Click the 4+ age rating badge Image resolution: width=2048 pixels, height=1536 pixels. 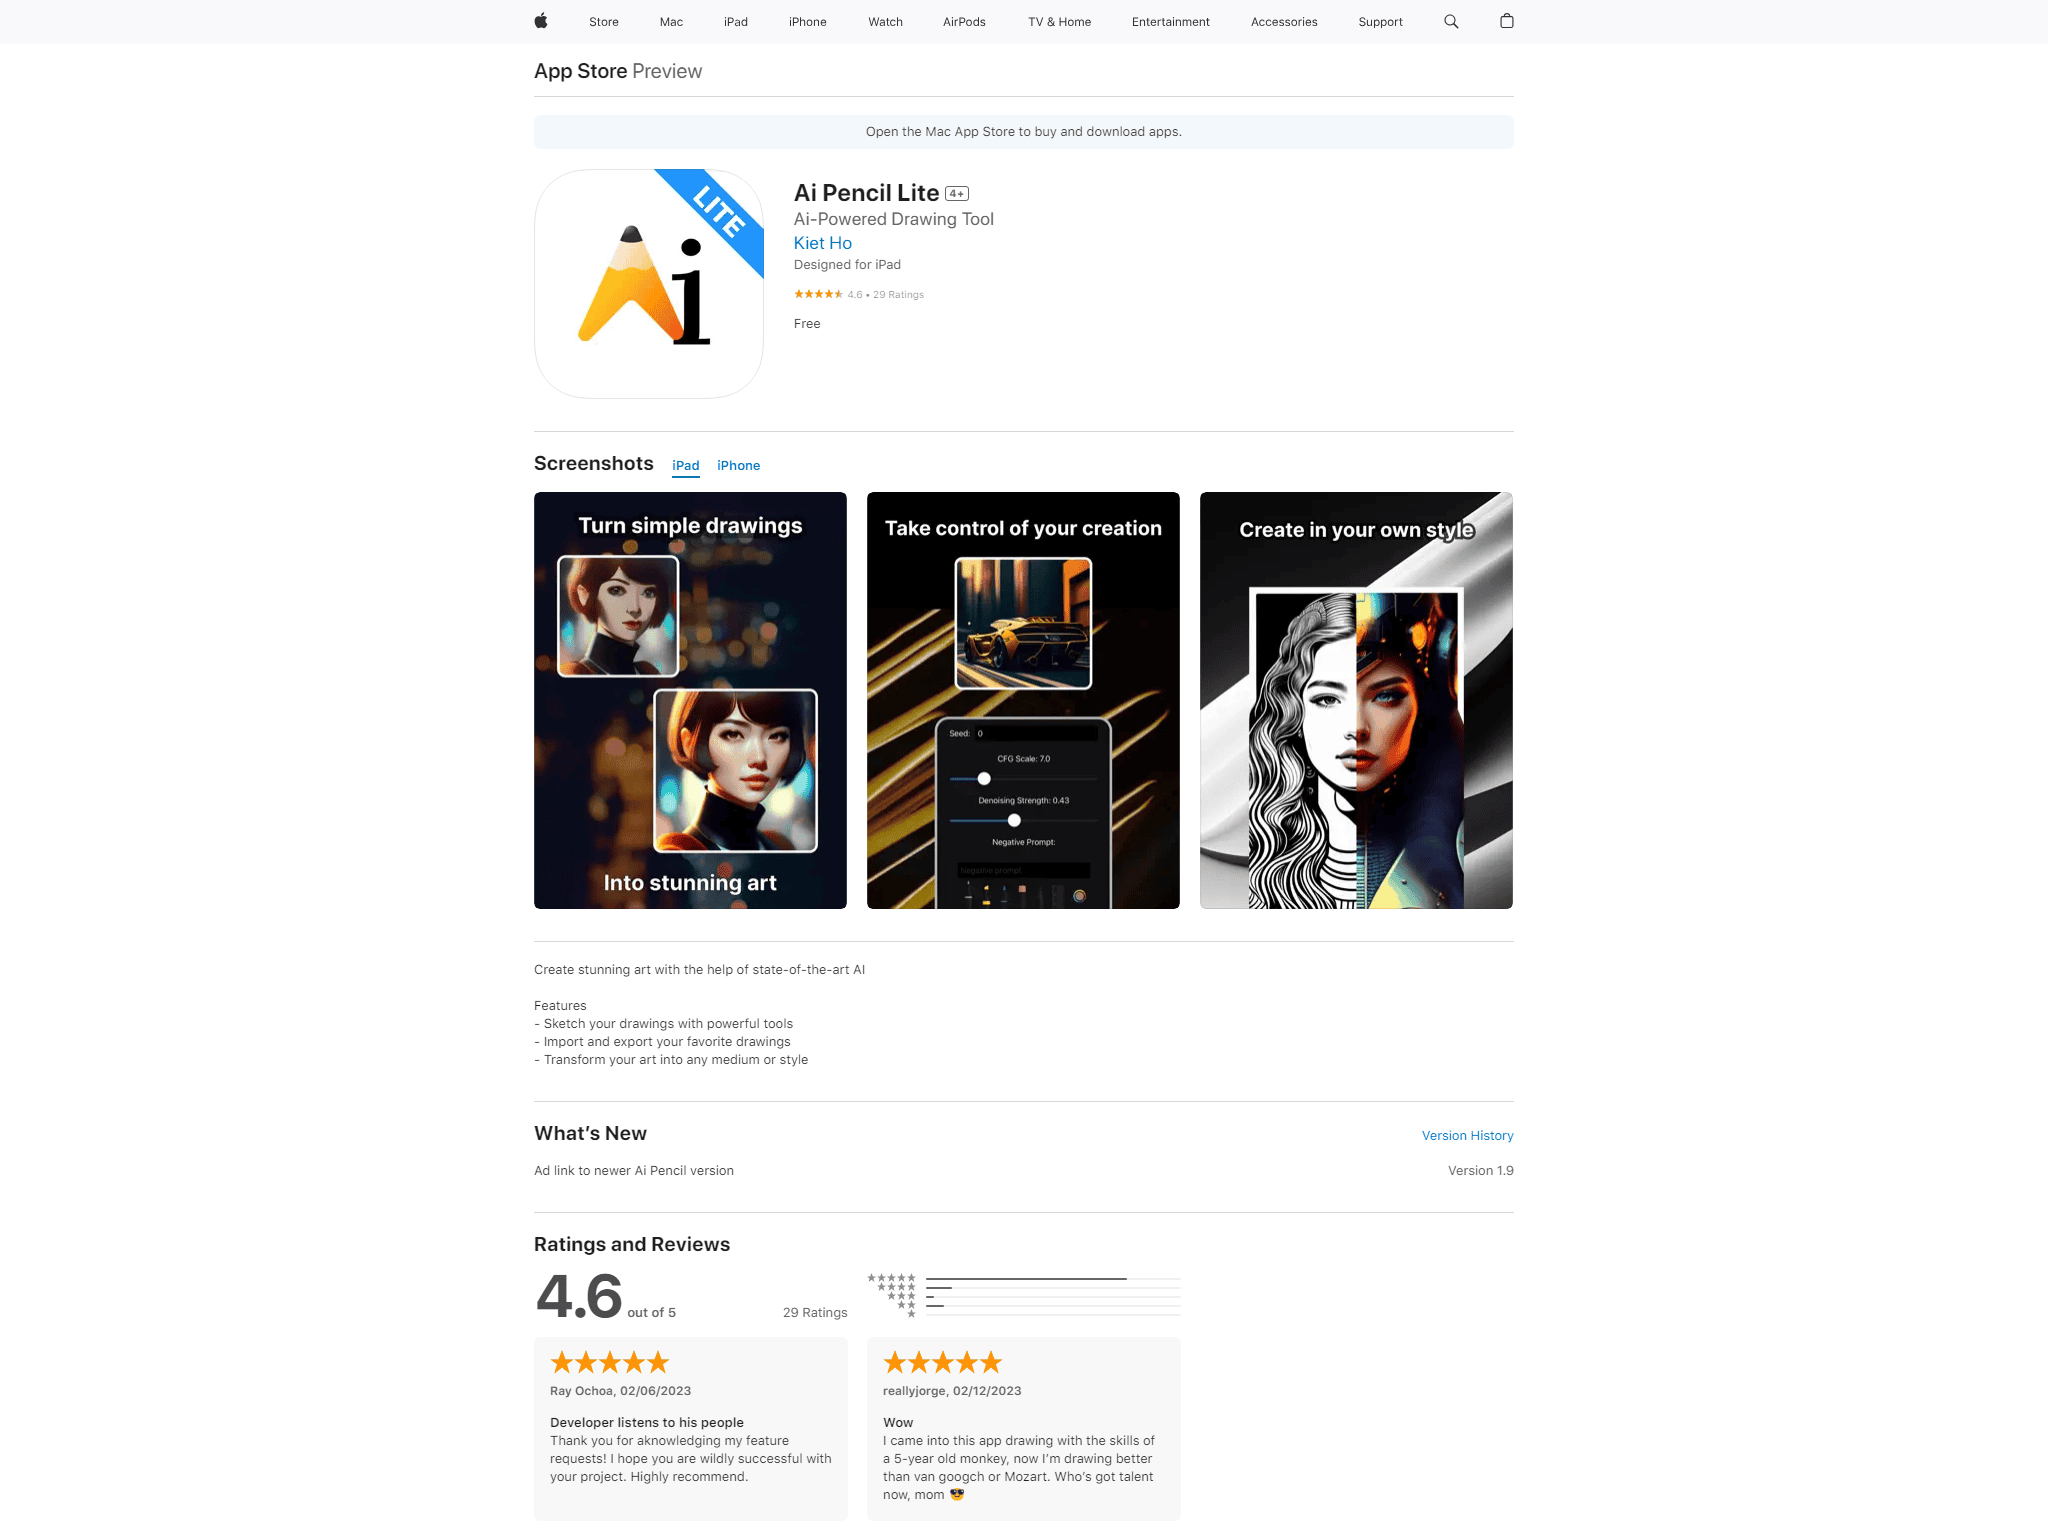coord(957,194)
